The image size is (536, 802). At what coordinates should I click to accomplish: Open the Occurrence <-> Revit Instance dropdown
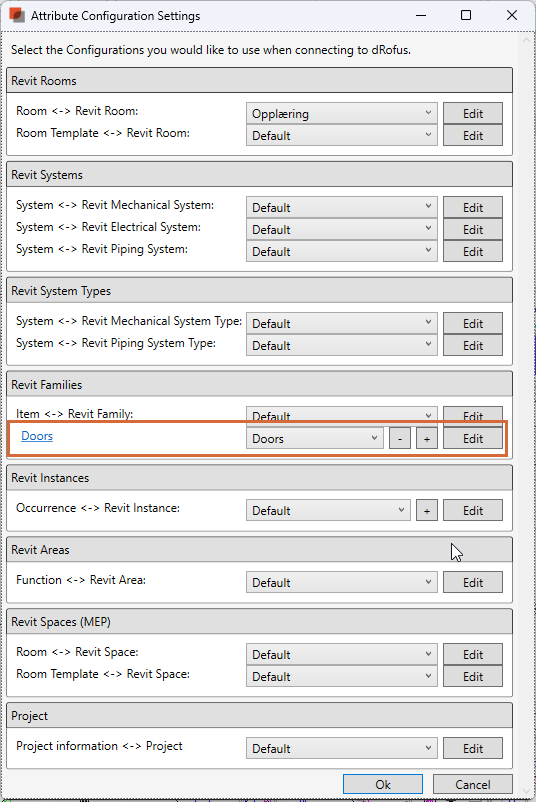328,510
